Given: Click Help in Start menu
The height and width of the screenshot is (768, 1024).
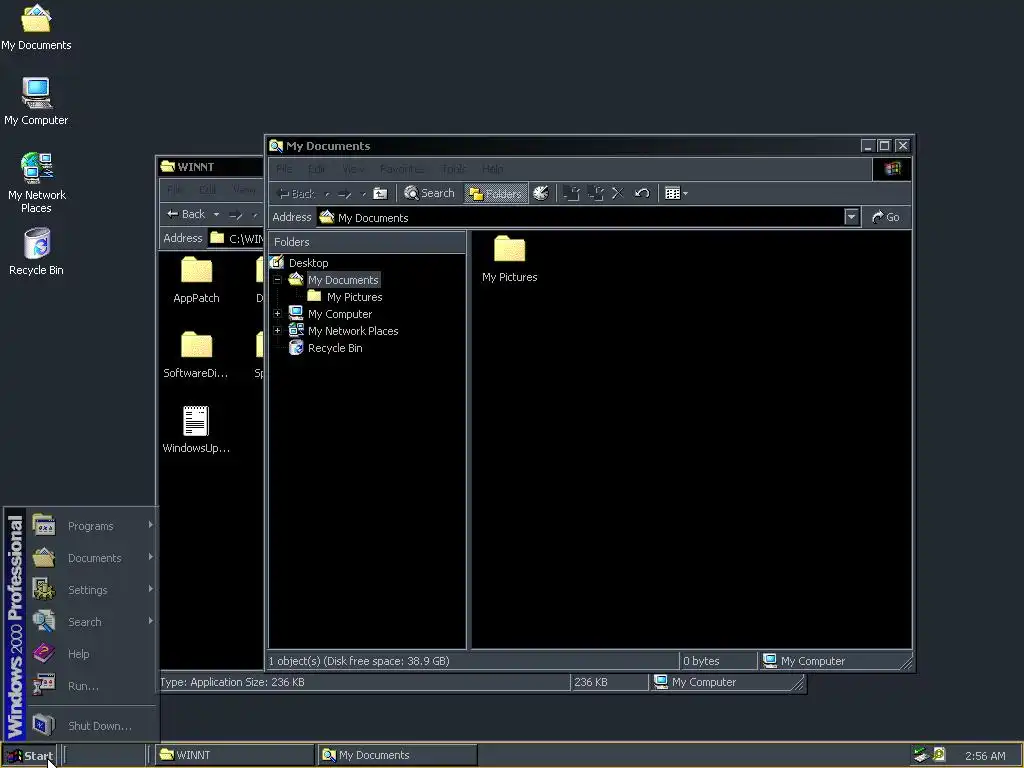Looking at the screenshot, I should 92,654.
